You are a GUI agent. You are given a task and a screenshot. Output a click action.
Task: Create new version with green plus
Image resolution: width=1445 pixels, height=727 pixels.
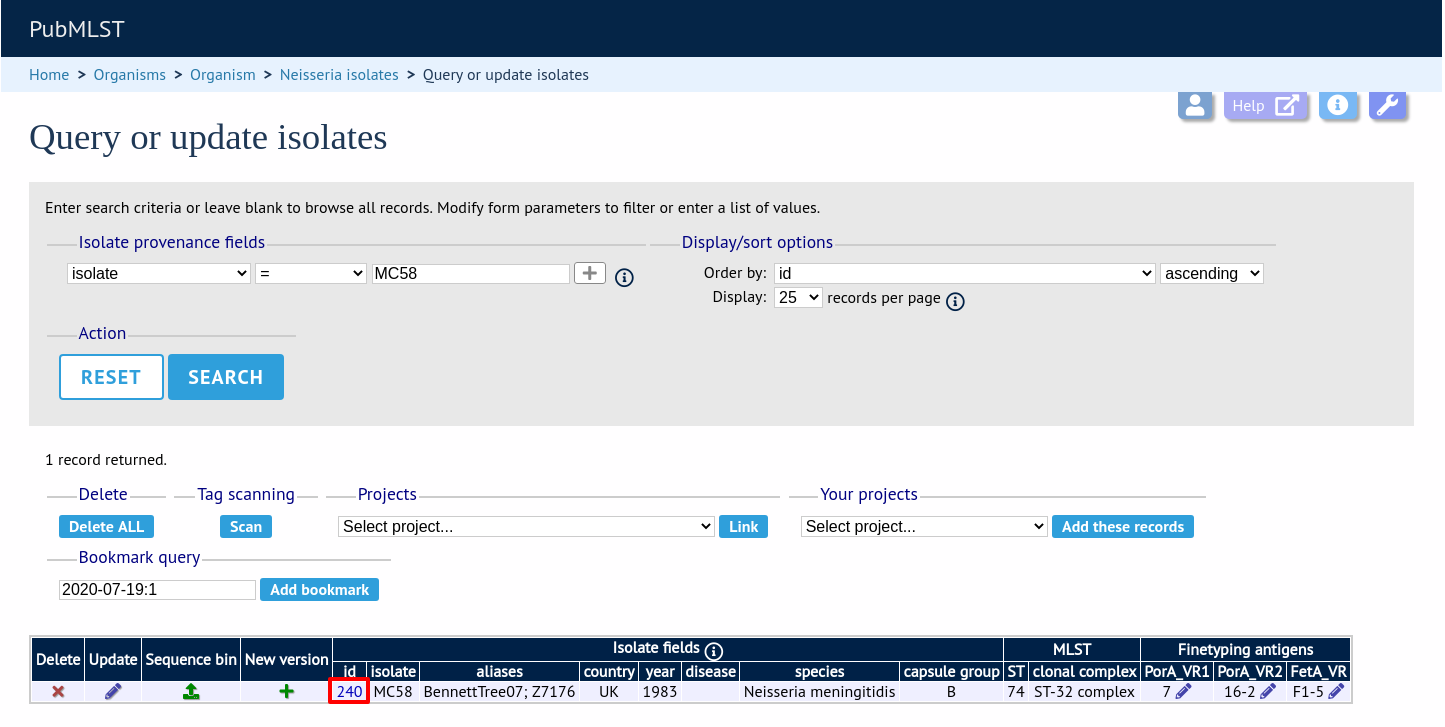(x=287, y=691)
